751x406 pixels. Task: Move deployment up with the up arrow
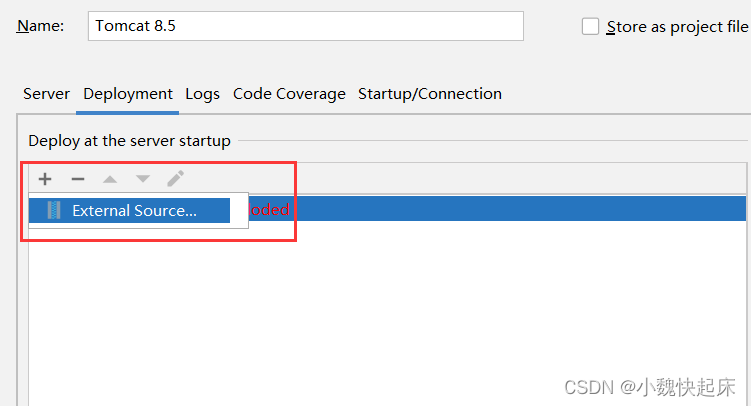coord(110,179)
